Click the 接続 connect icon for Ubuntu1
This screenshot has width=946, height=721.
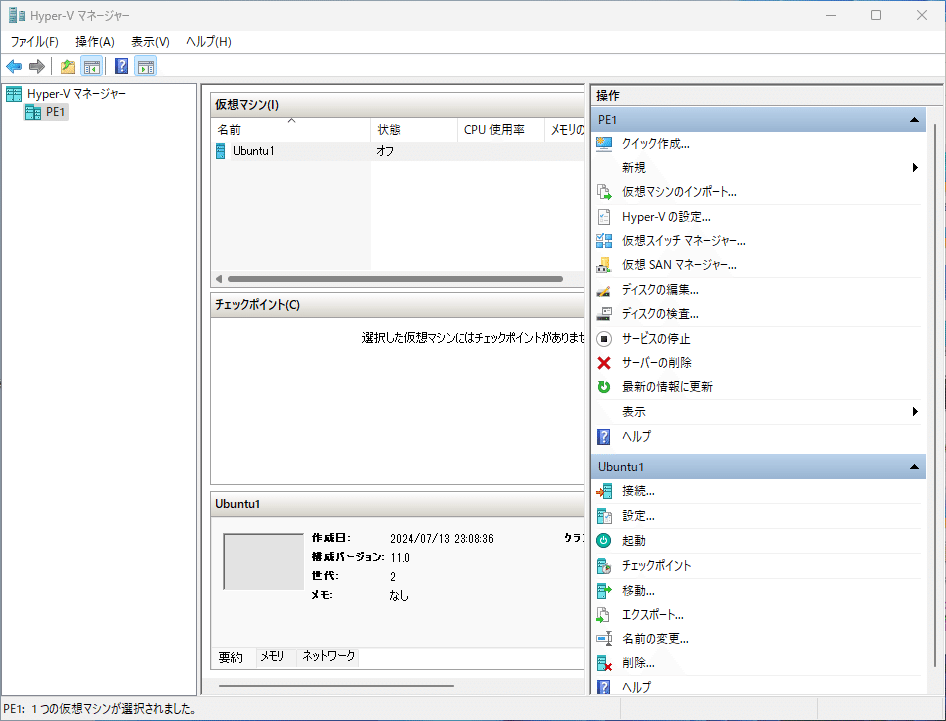[x=604, y=491]
